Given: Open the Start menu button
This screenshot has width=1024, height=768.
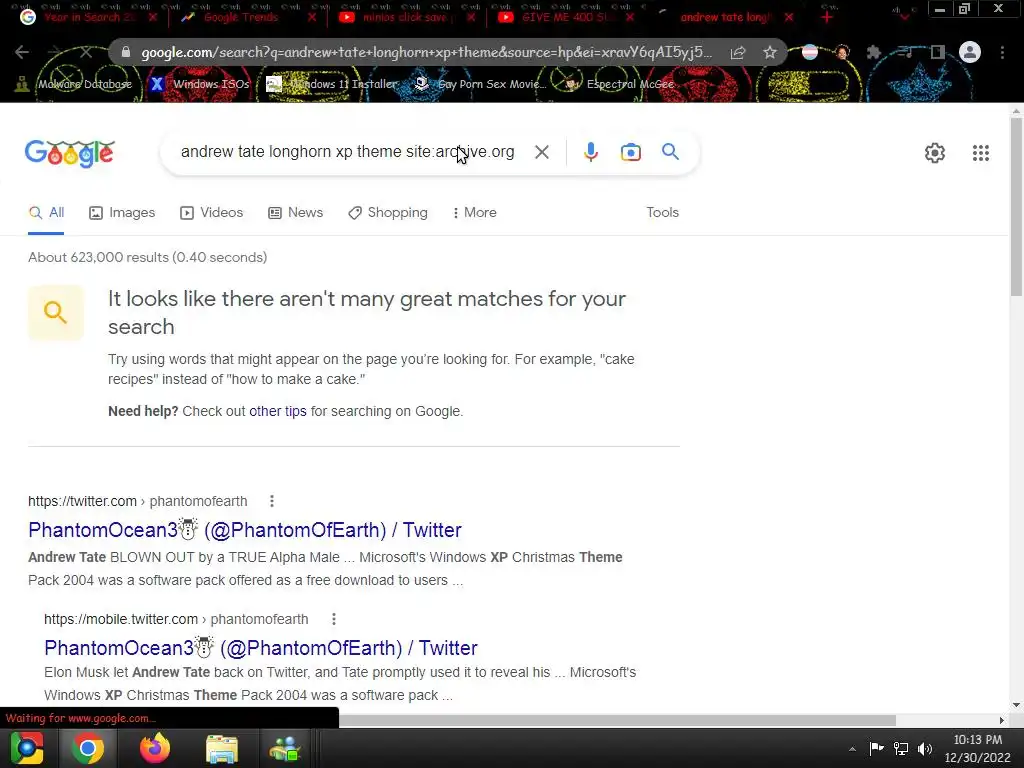Looking at the screenshot, I should click(x=27, y=748).
